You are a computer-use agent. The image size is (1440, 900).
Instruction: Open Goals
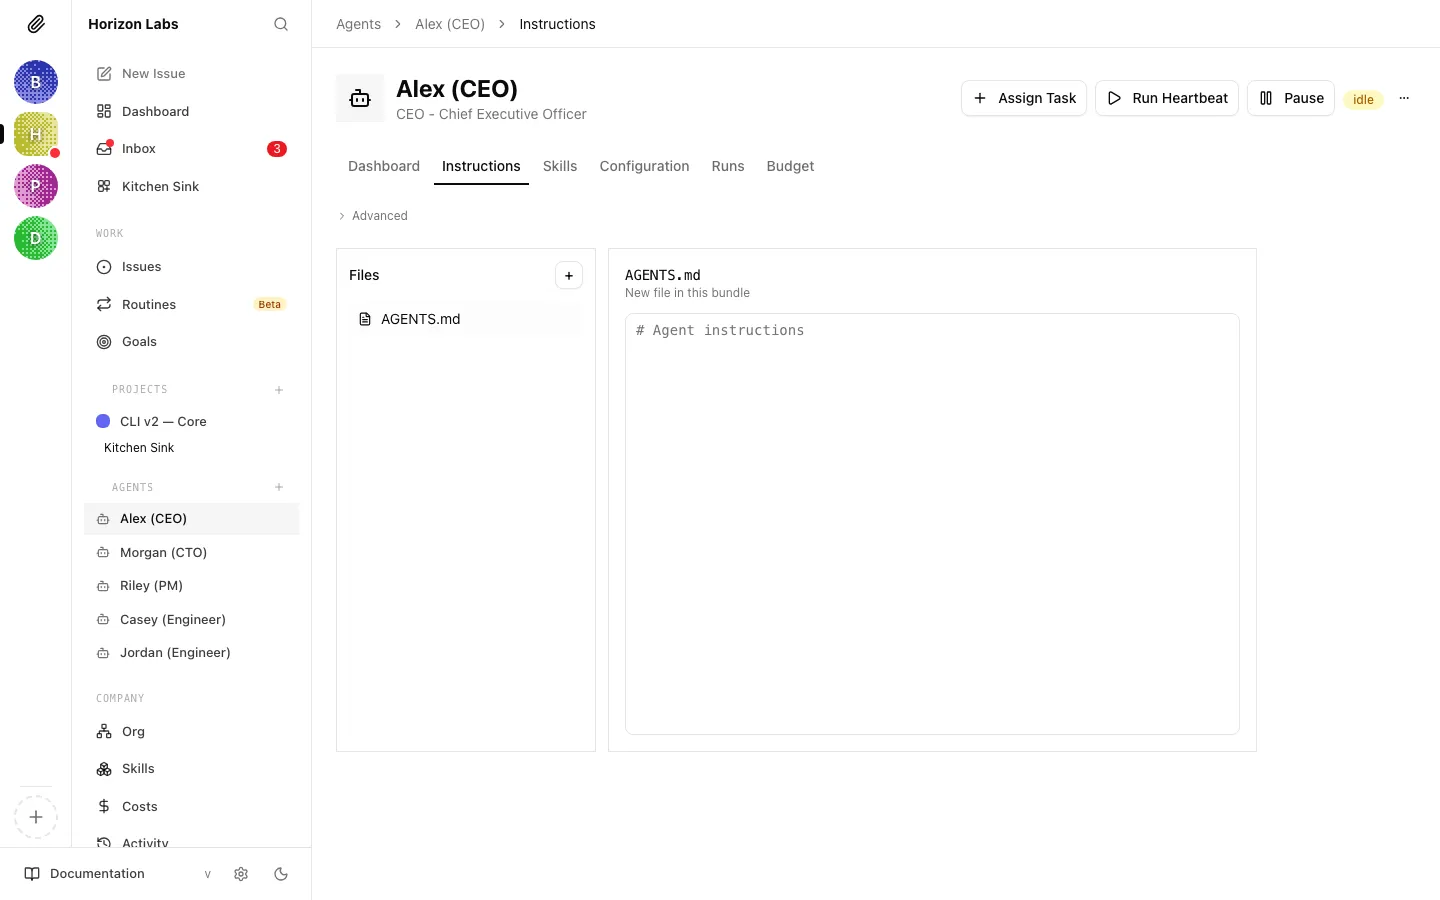coord(191,342)
